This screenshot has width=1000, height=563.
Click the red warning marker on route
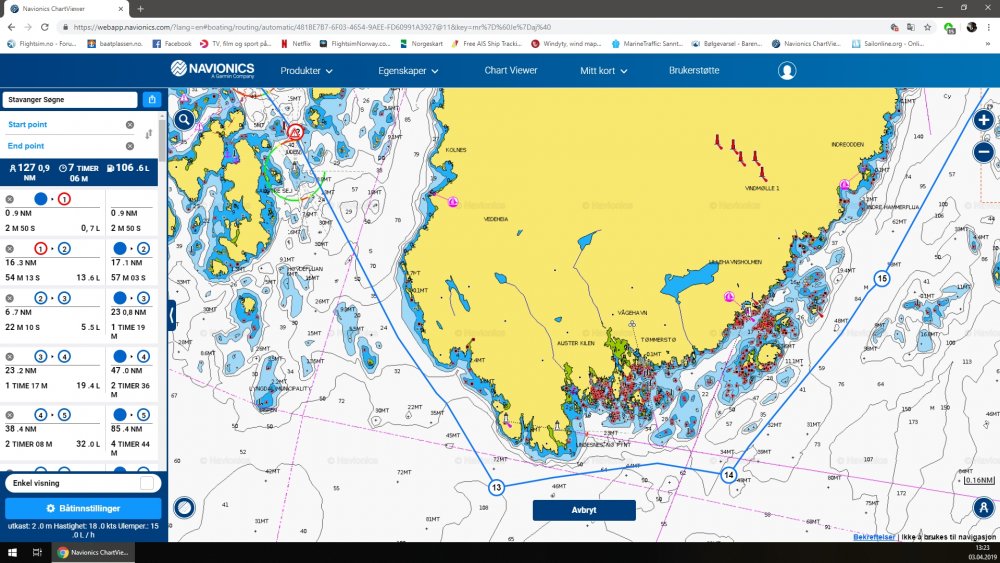[x=295, y=133]
